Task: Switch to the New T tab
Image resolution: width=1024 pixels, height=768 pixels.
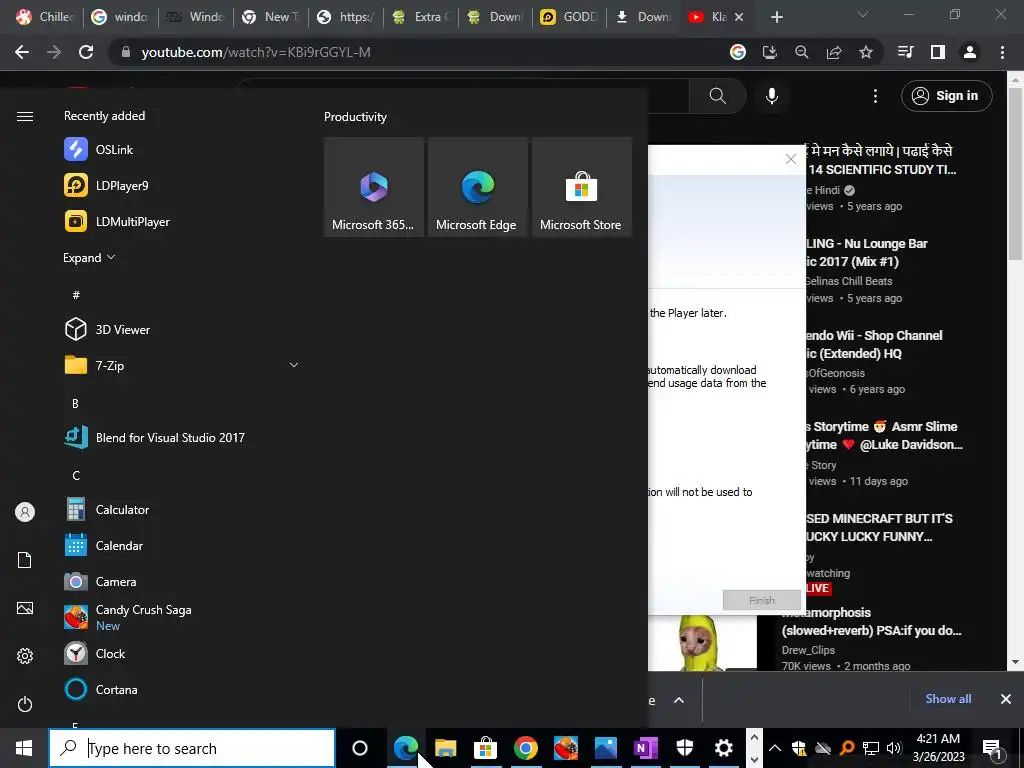Action: pos(270,17)
